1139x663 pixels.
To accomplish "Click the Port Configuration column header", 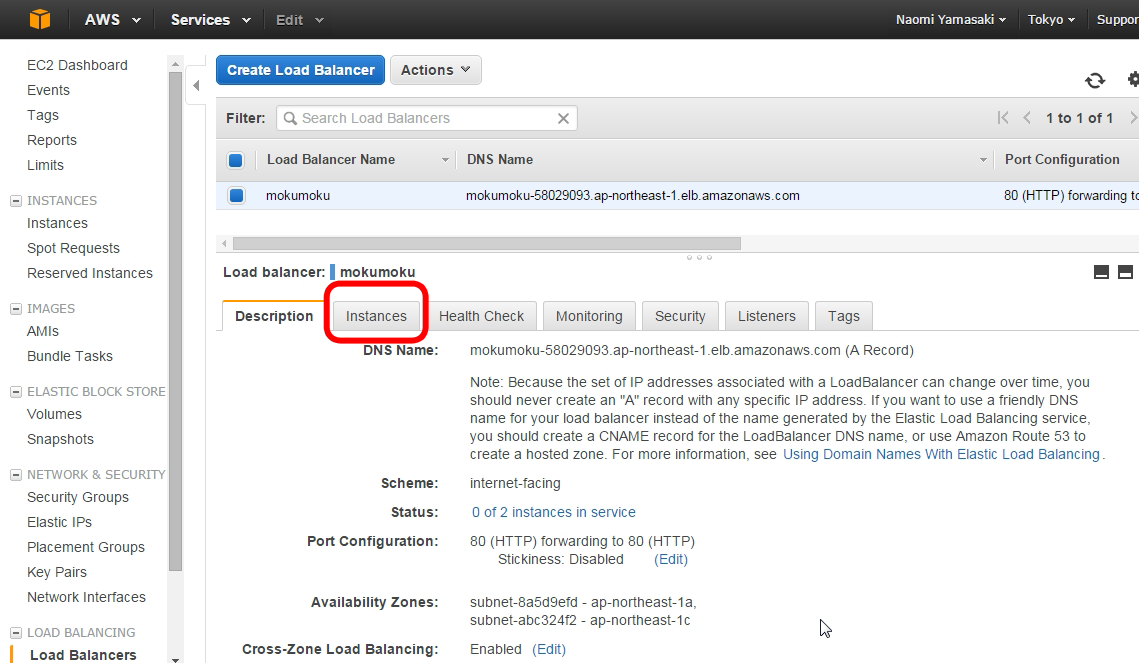I will pos(1062,160).
